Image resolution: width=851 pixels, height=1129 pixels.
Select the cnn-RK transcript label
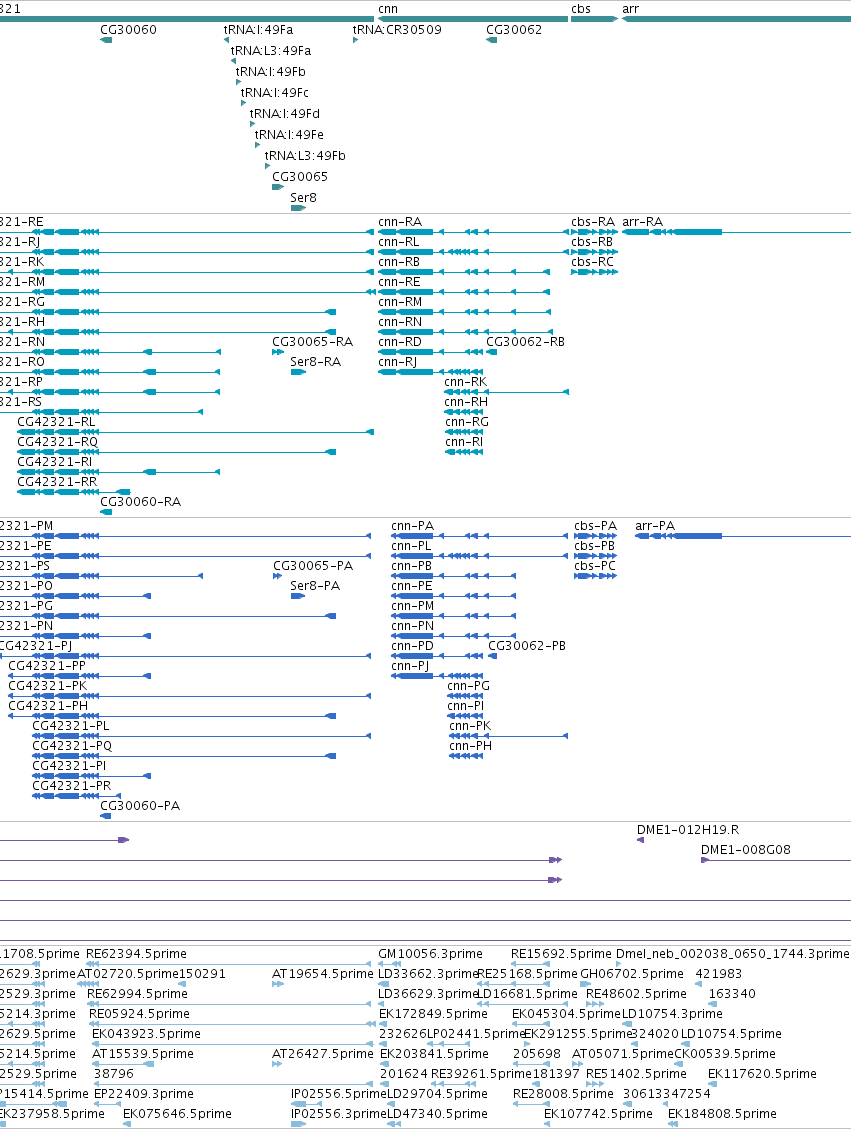click(x=465, y=382)
